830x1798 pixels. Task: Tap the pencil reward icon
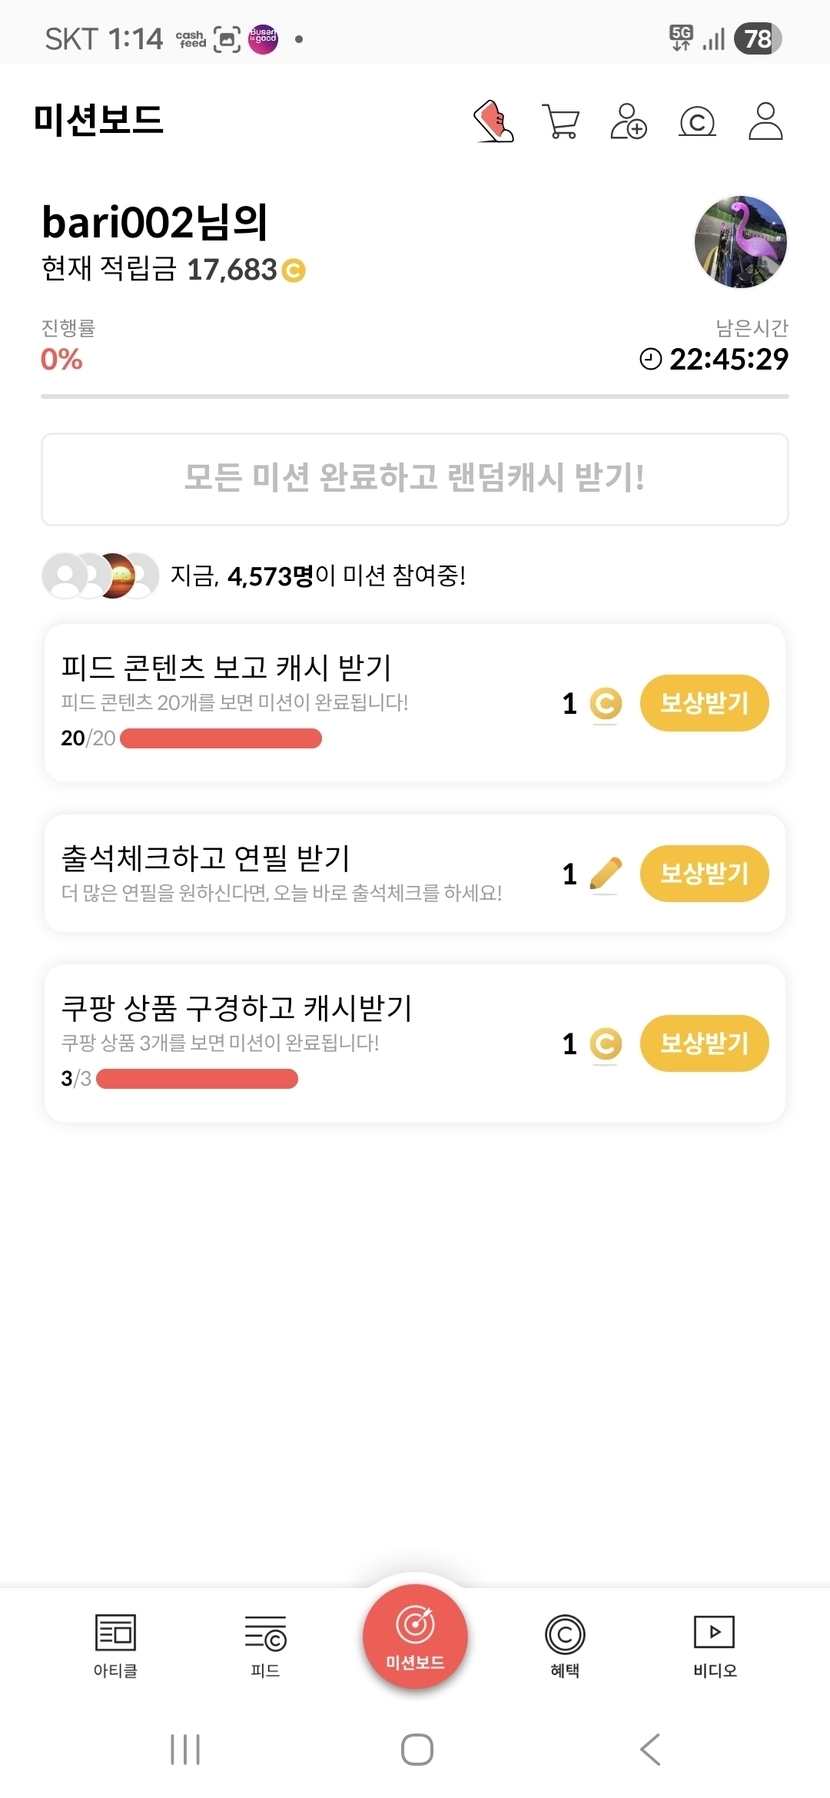605,874
